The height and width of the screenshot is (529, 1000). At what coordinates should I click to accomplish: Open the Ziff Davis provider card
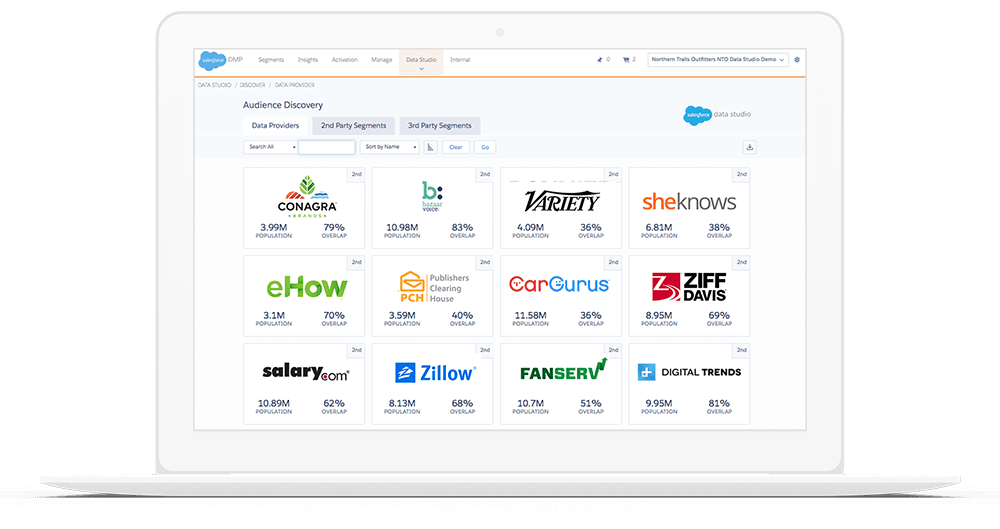(689, 296)
